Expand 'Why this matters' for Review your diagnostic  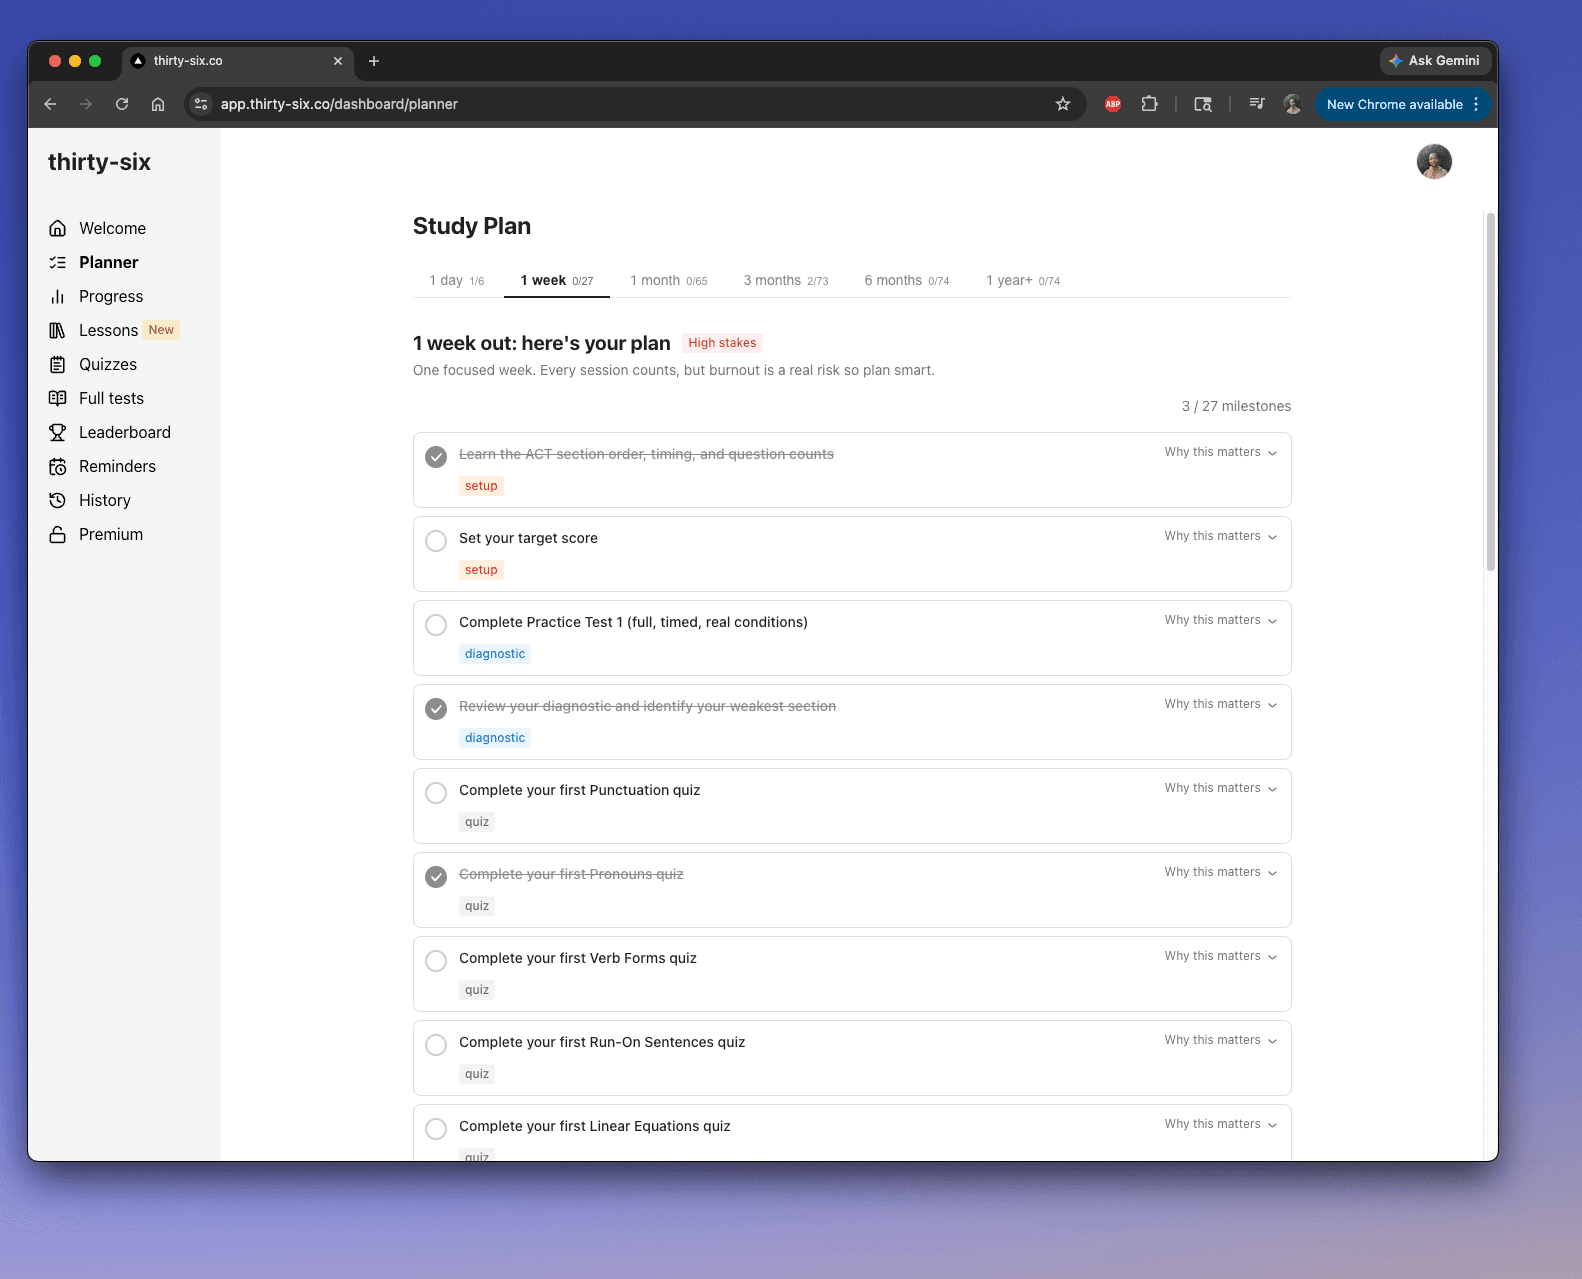[1221, 704]
